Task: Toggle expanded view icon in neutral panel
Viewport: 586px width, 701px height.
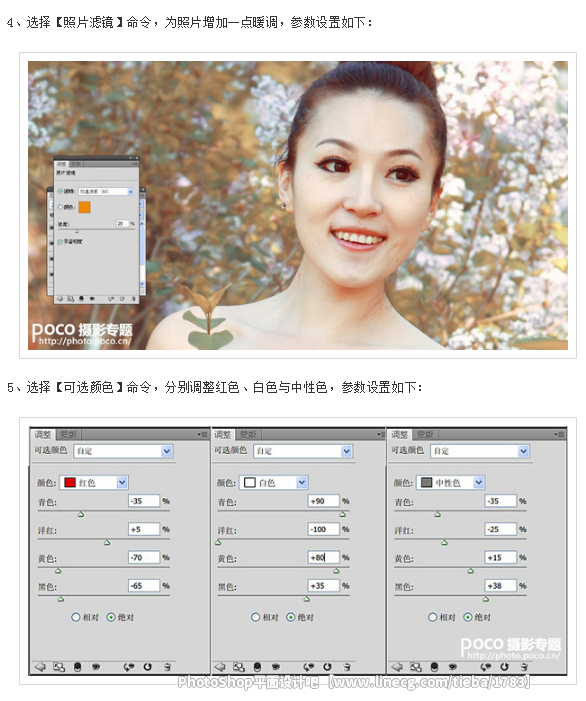Action: [x=416, y=667]
